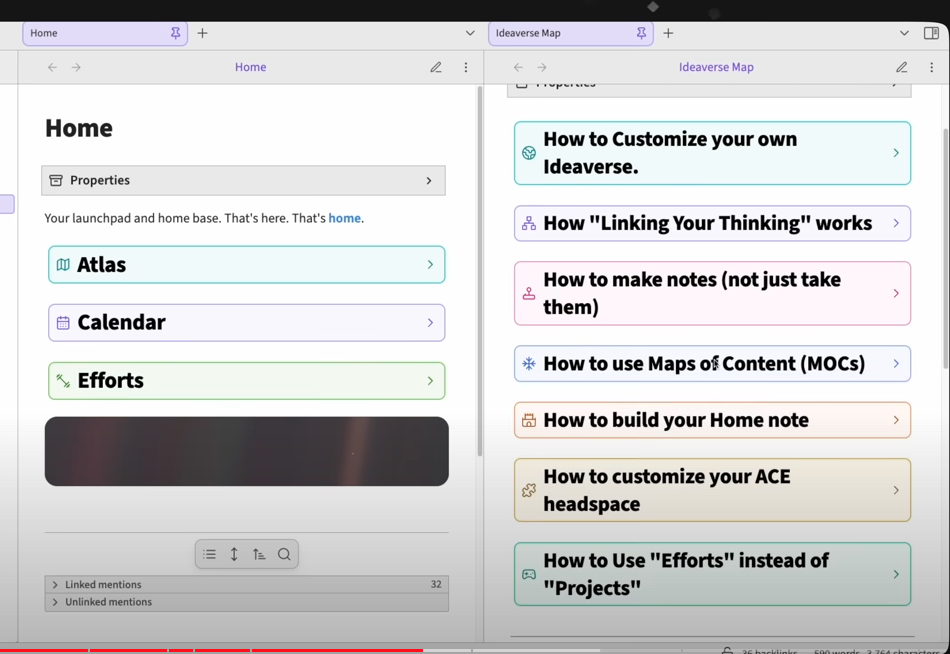The height and width of the screenshot is (654, 950).
Task: Click the globe icon on Customize your own Ideaverse
Action: pyautogui.click(x=529, y=153)
